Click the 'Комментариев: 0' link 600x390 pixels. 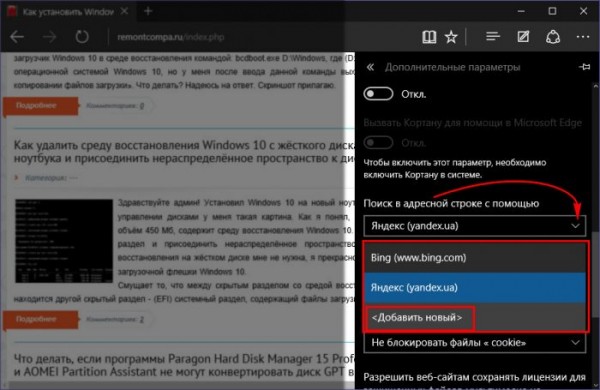tap(115, 106)
